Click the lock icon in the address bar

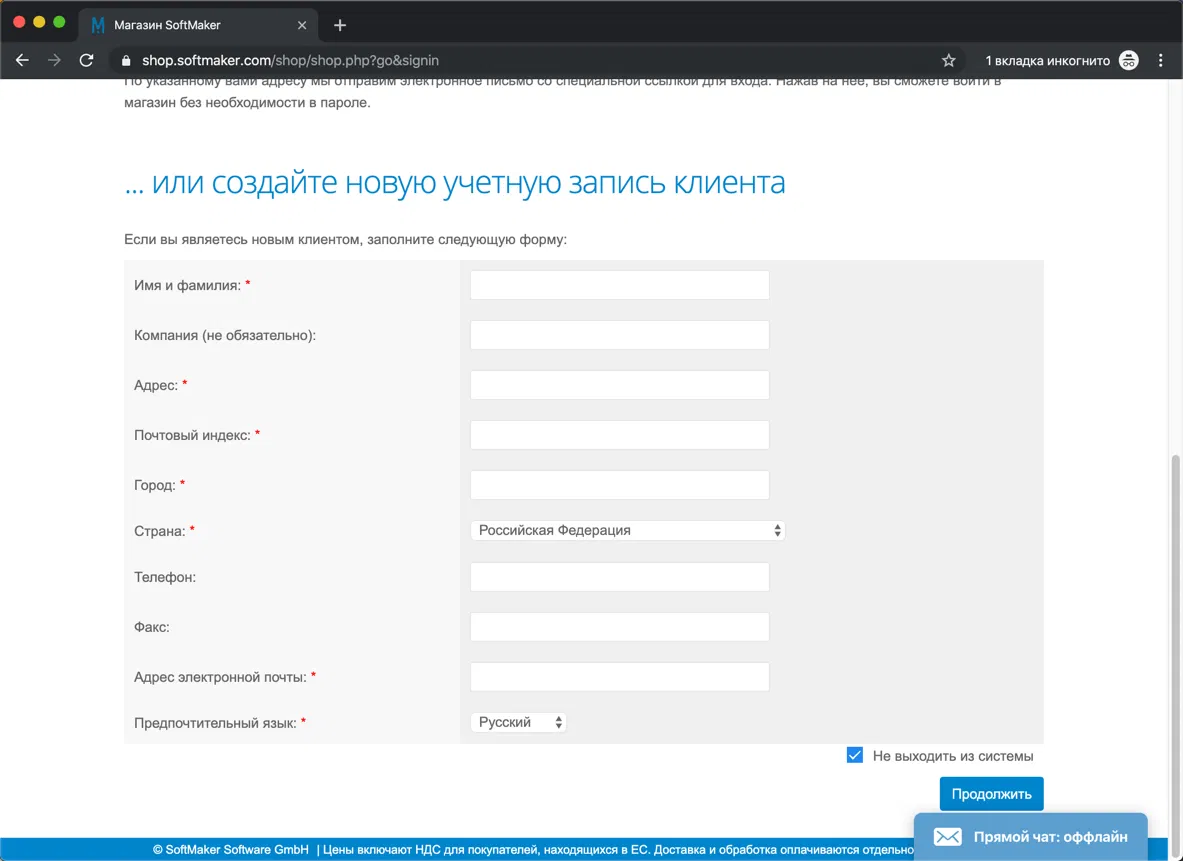pos(125,60)
